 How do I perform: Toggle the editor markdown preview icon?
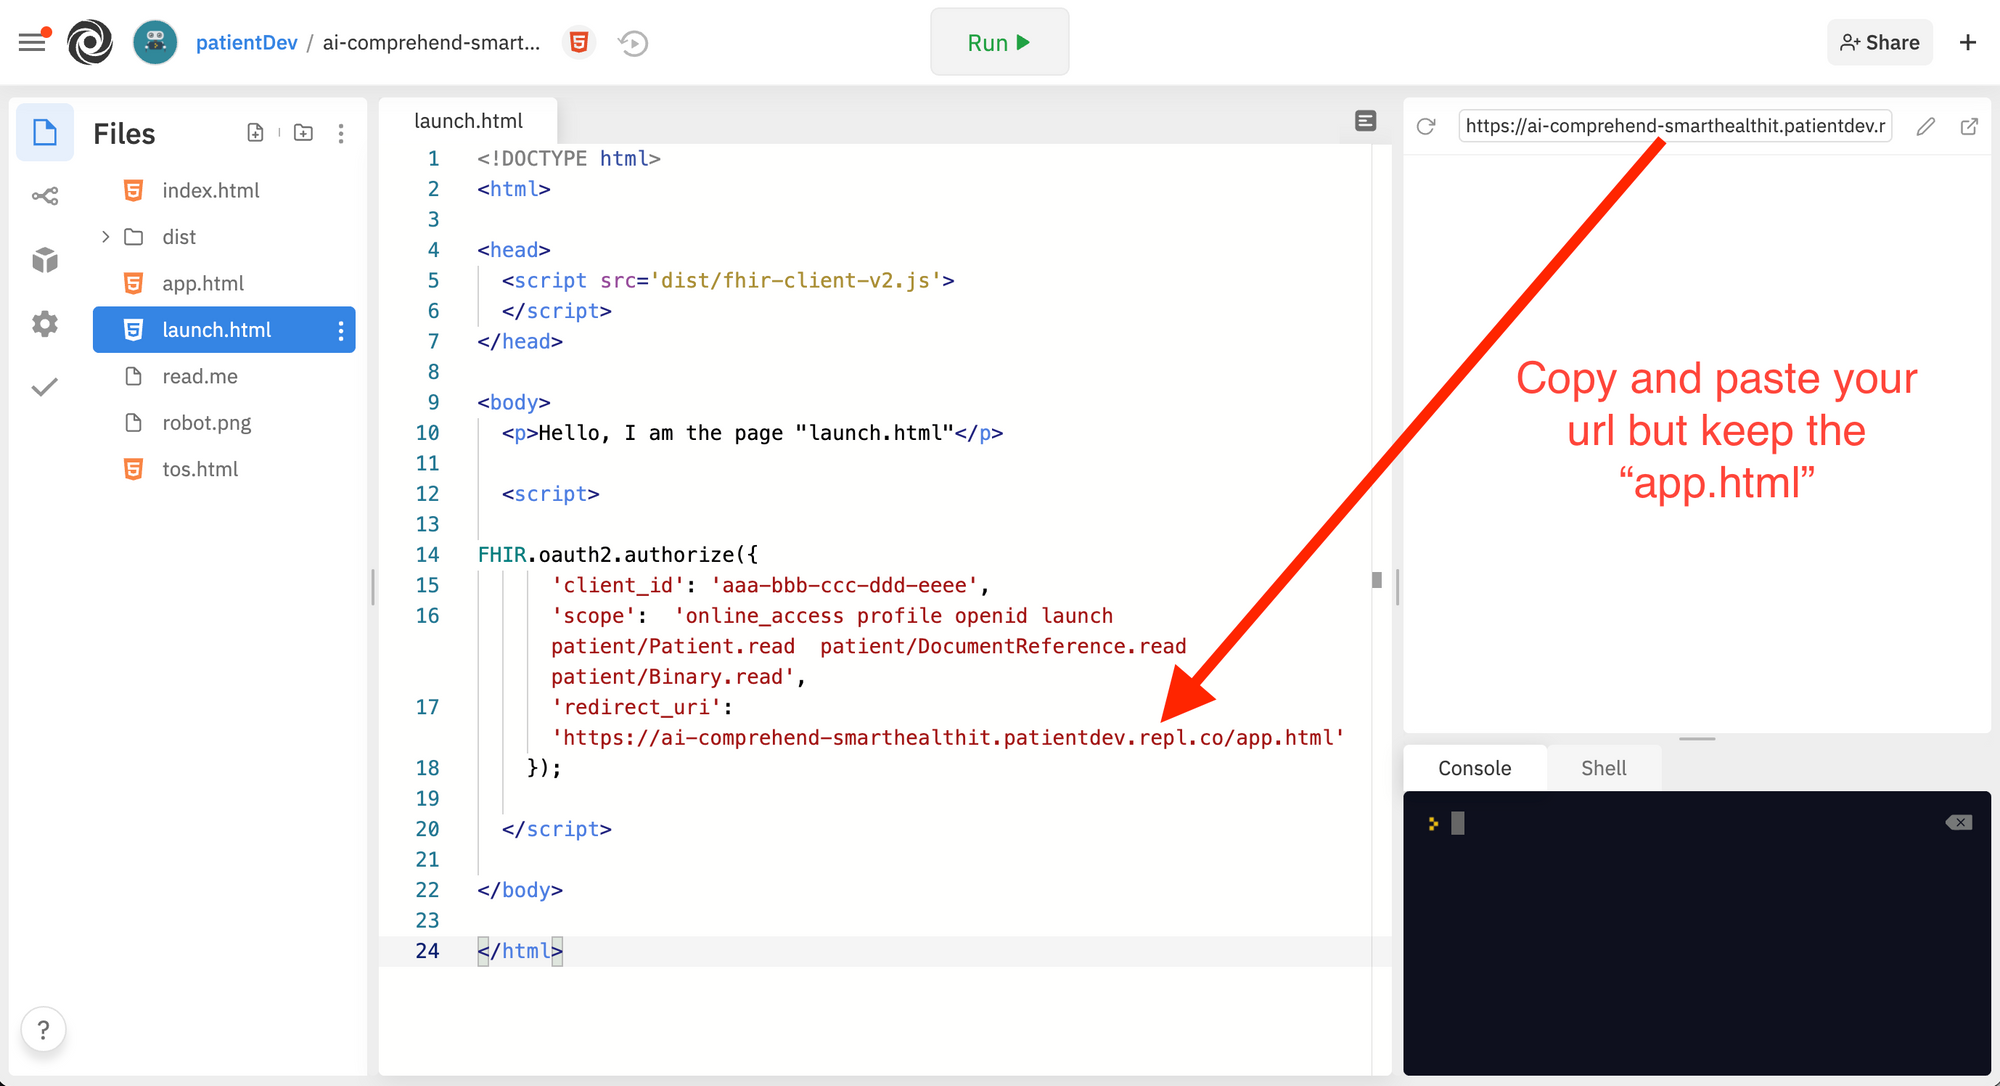coord(1366,121)
